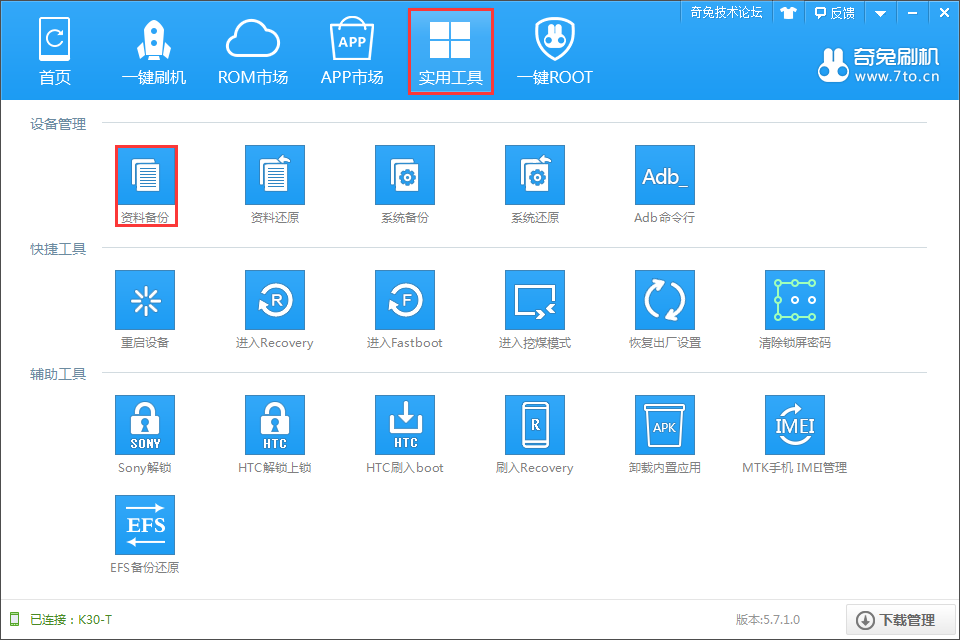Minimize the 奇兔刷机 window
Image resolution: width=960 pixels, height=640 pixels.
(912, 13)
